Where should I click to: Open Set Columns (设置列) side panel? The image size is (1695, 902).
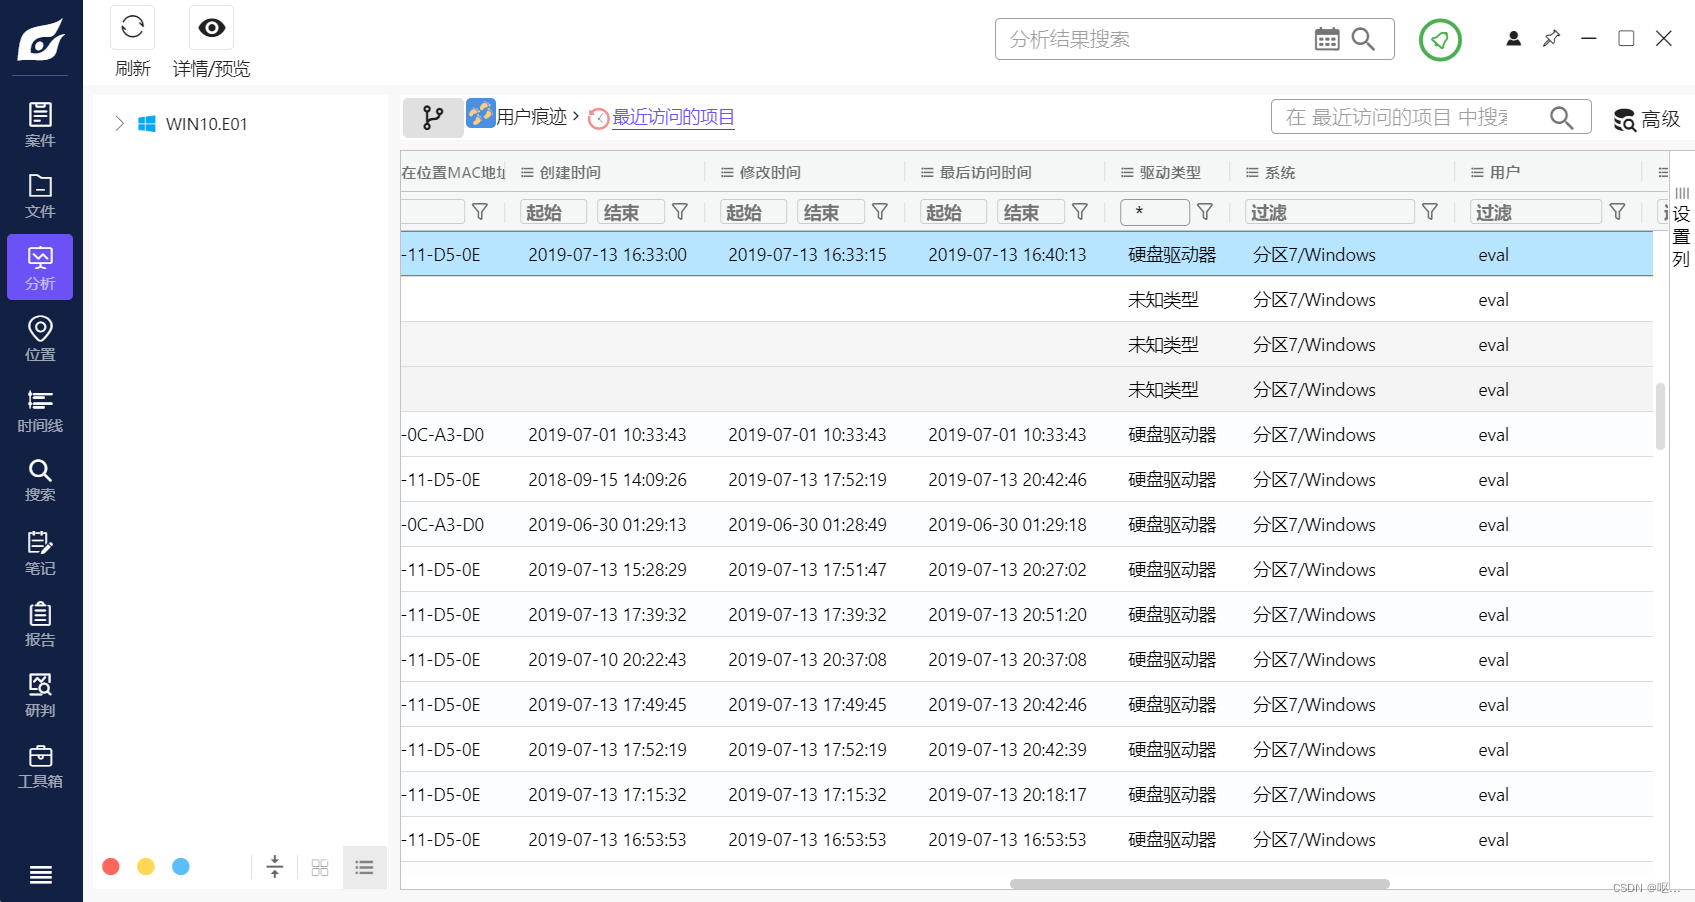(1682, 228)
